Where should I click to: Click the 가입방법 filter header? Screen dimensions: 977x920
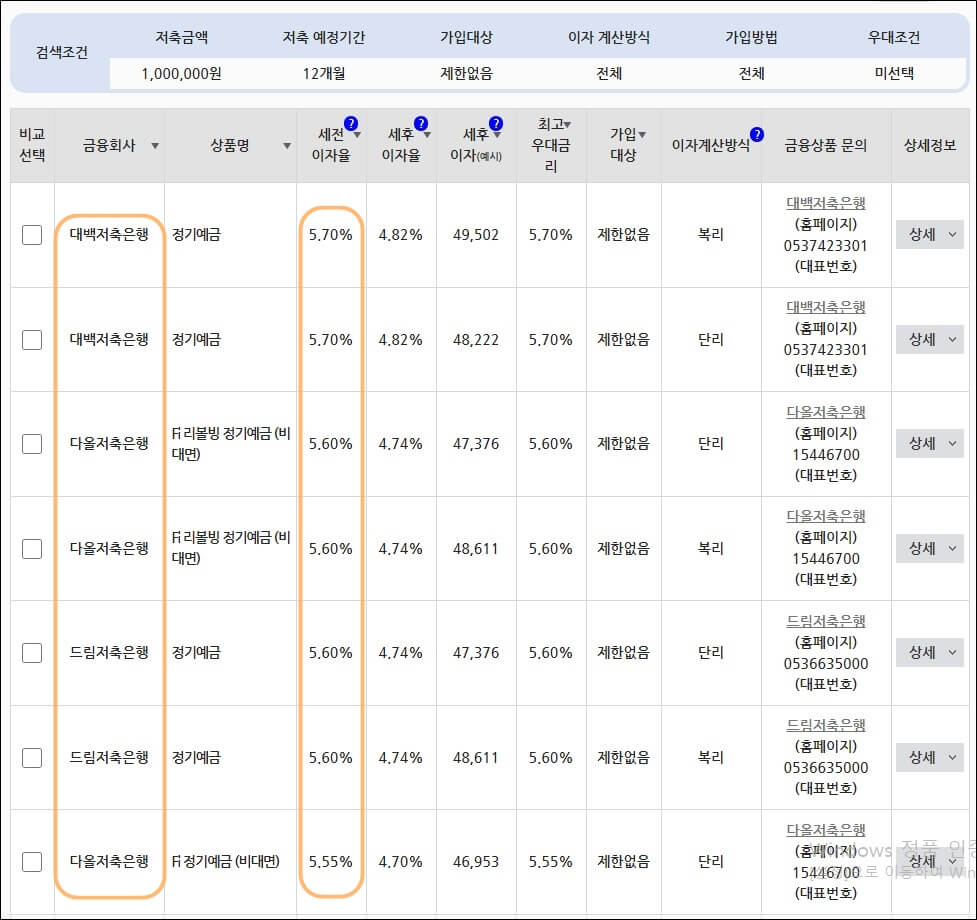click(x=751, y=38)
